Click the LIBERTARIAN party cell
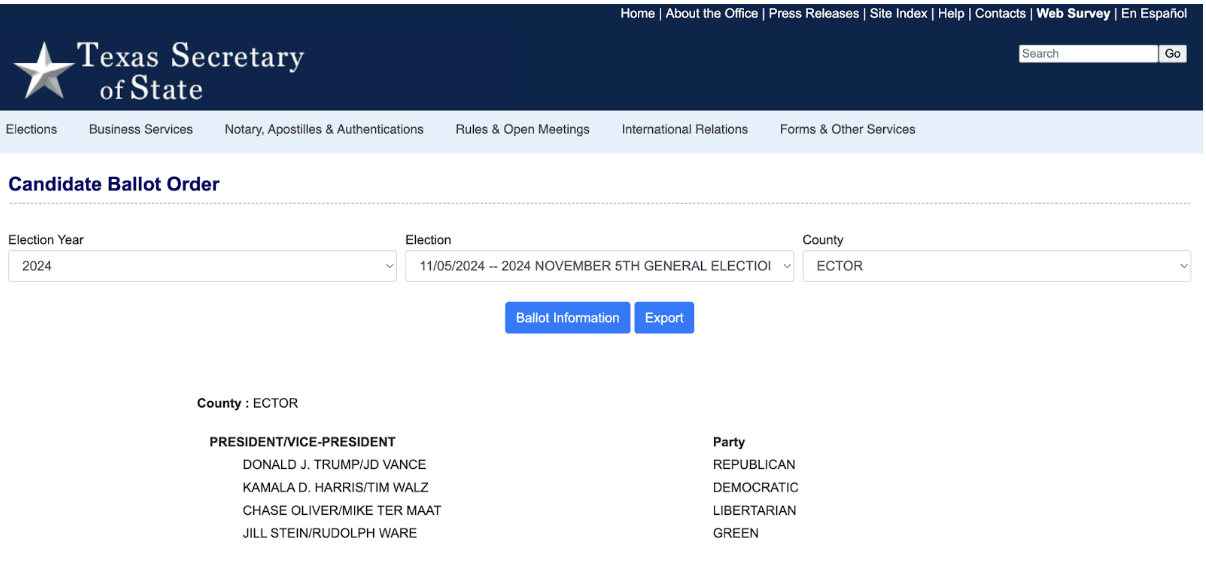The width and height of the screenshot is (1206, 564). click(x=755, y=511)
